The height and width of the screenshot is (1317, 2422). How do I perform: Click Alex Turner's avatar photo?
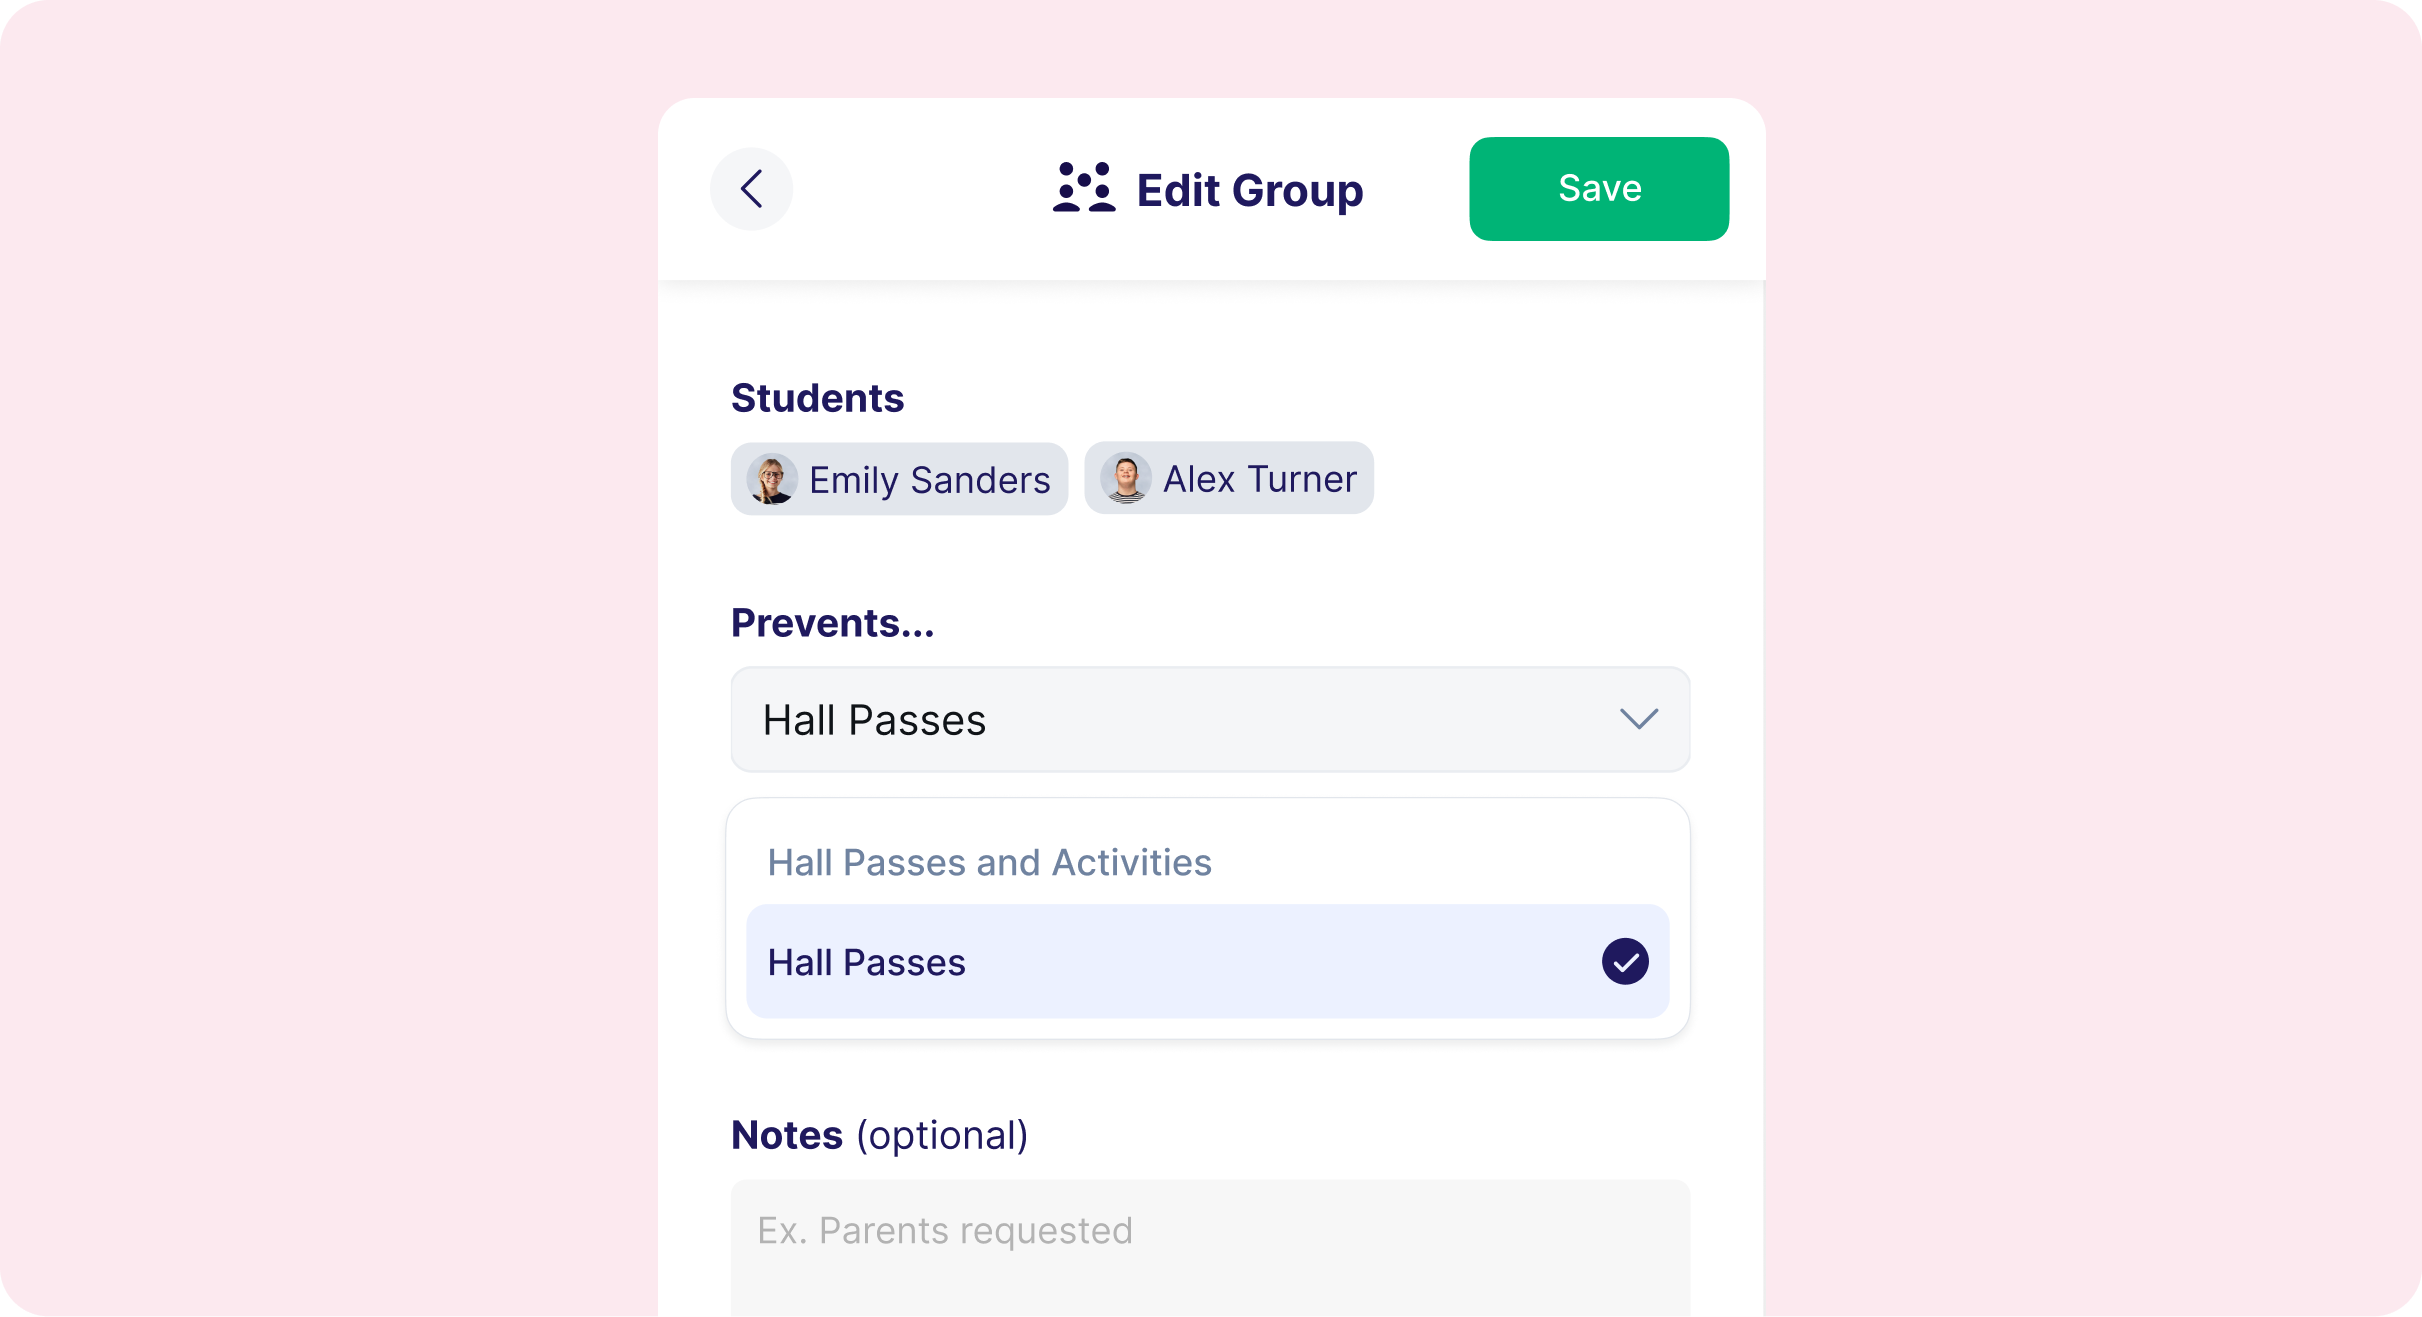coord(1126,478)
